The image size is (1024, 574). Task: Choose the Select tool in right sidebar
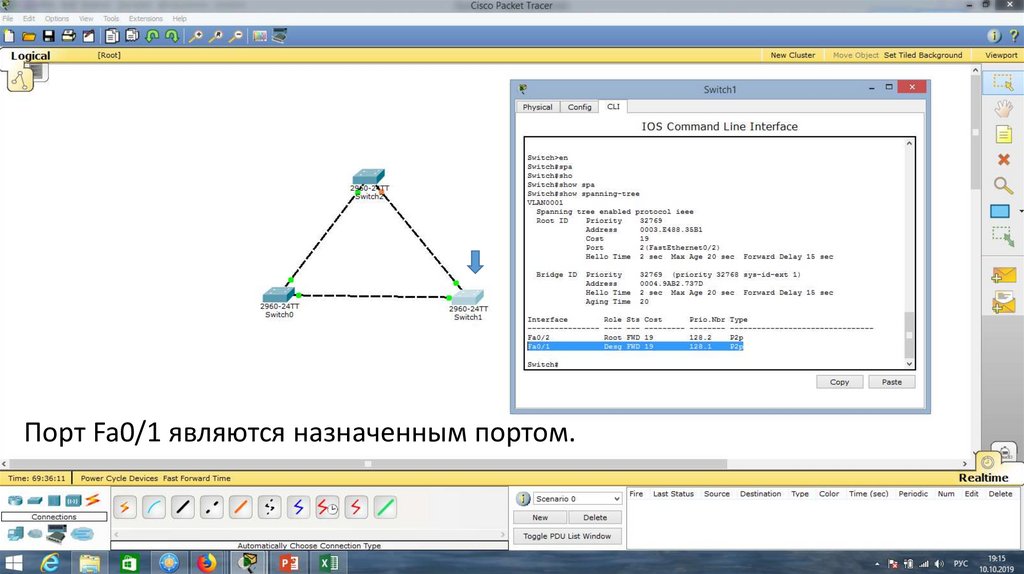coord(1003,83)
